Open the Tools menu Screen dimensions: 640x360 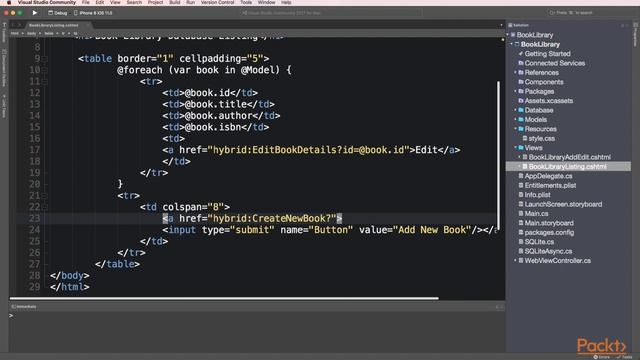click(246, 2)
